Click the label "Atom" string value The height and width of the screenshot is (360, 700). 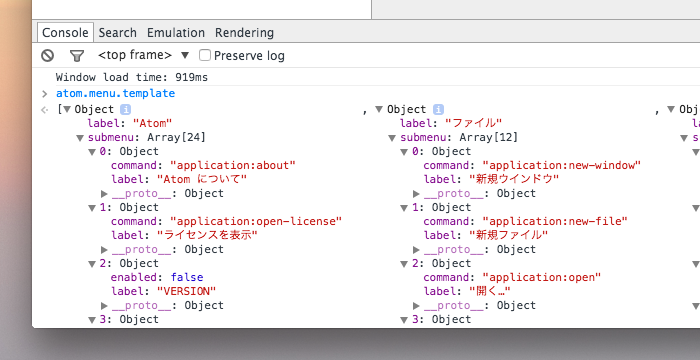pyautogui.click(x=153, y=123)
